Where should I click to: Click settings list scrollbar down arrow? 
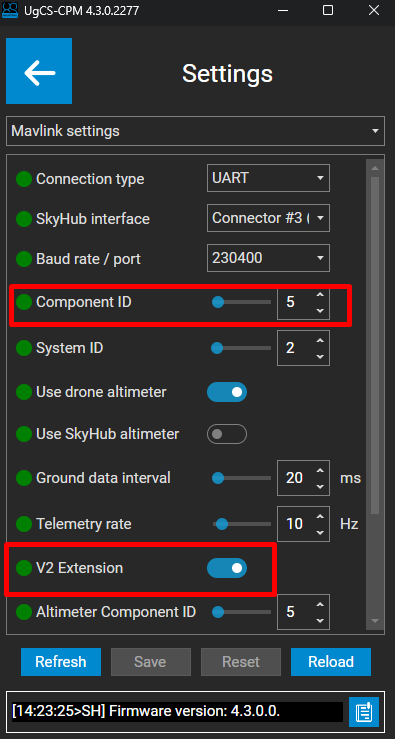pyautogui.click(x=375, y=621)
